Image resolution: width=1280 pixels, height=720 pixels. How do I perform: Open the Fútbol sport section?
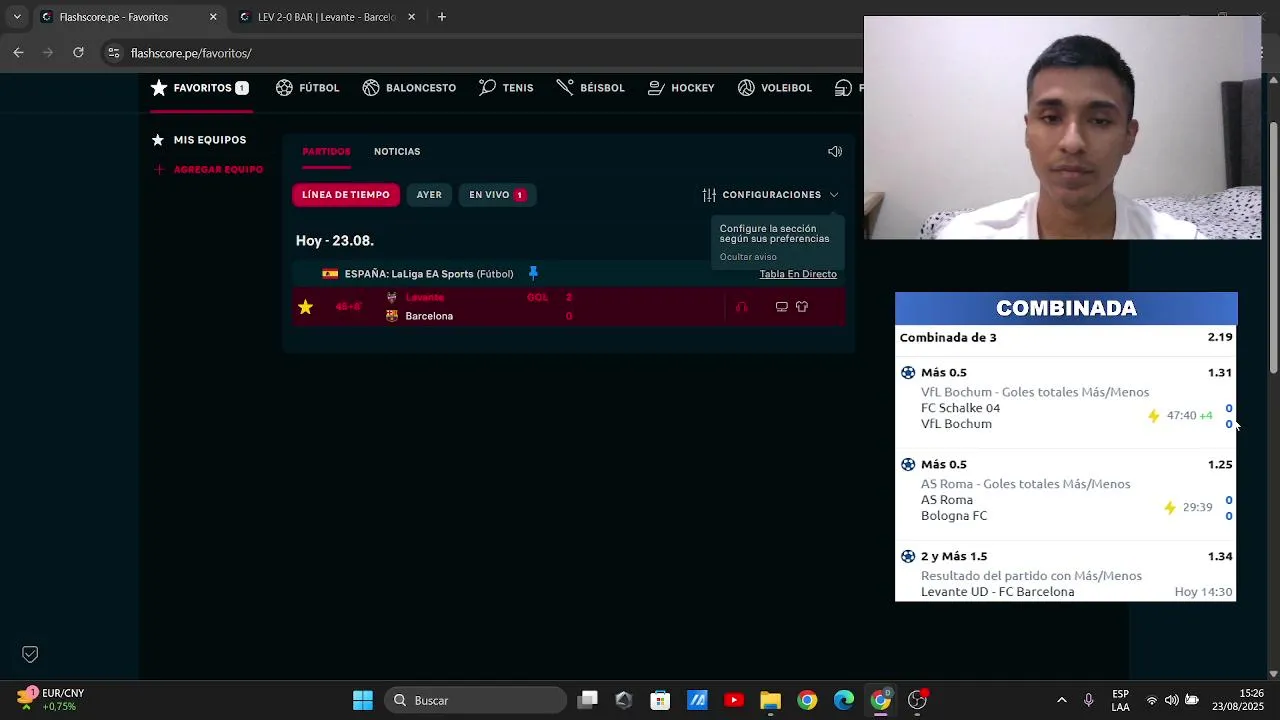tap(308, 88)
